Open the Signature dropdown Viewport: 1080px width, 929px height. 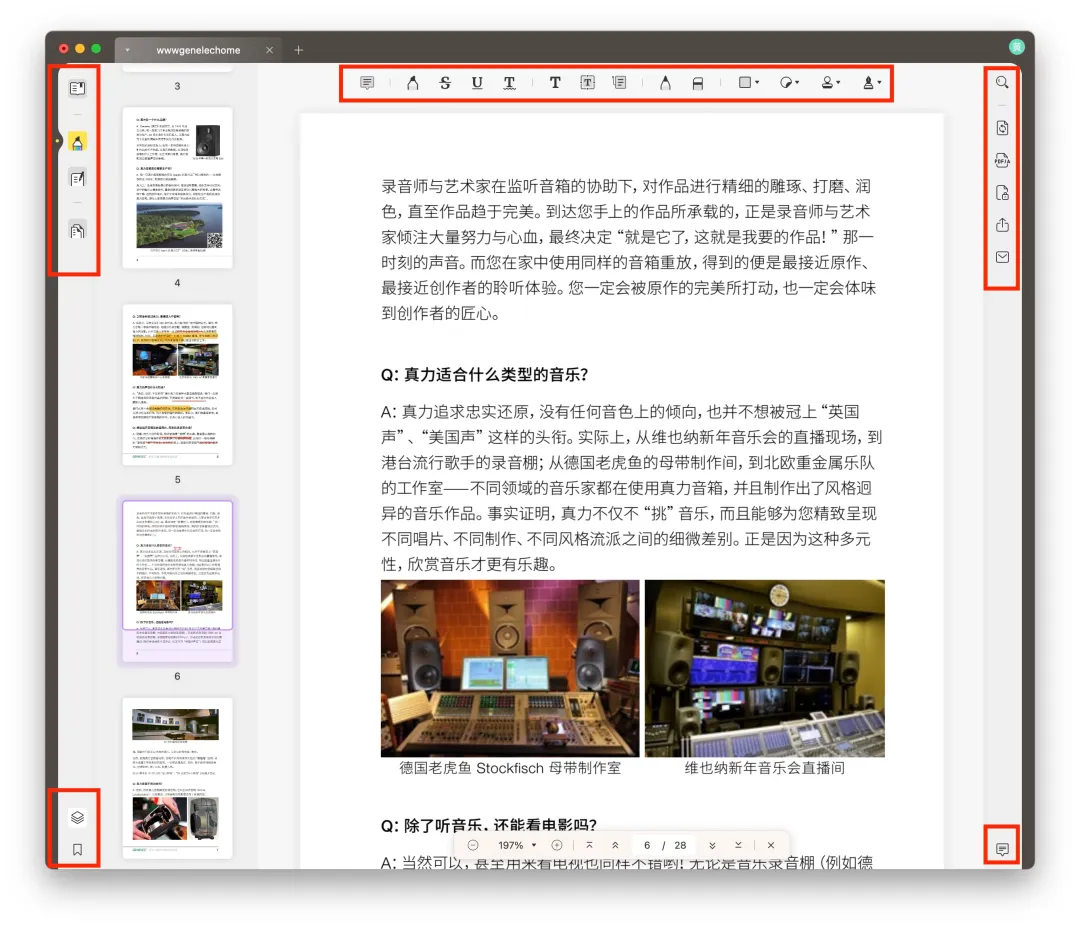coord(871,83)
